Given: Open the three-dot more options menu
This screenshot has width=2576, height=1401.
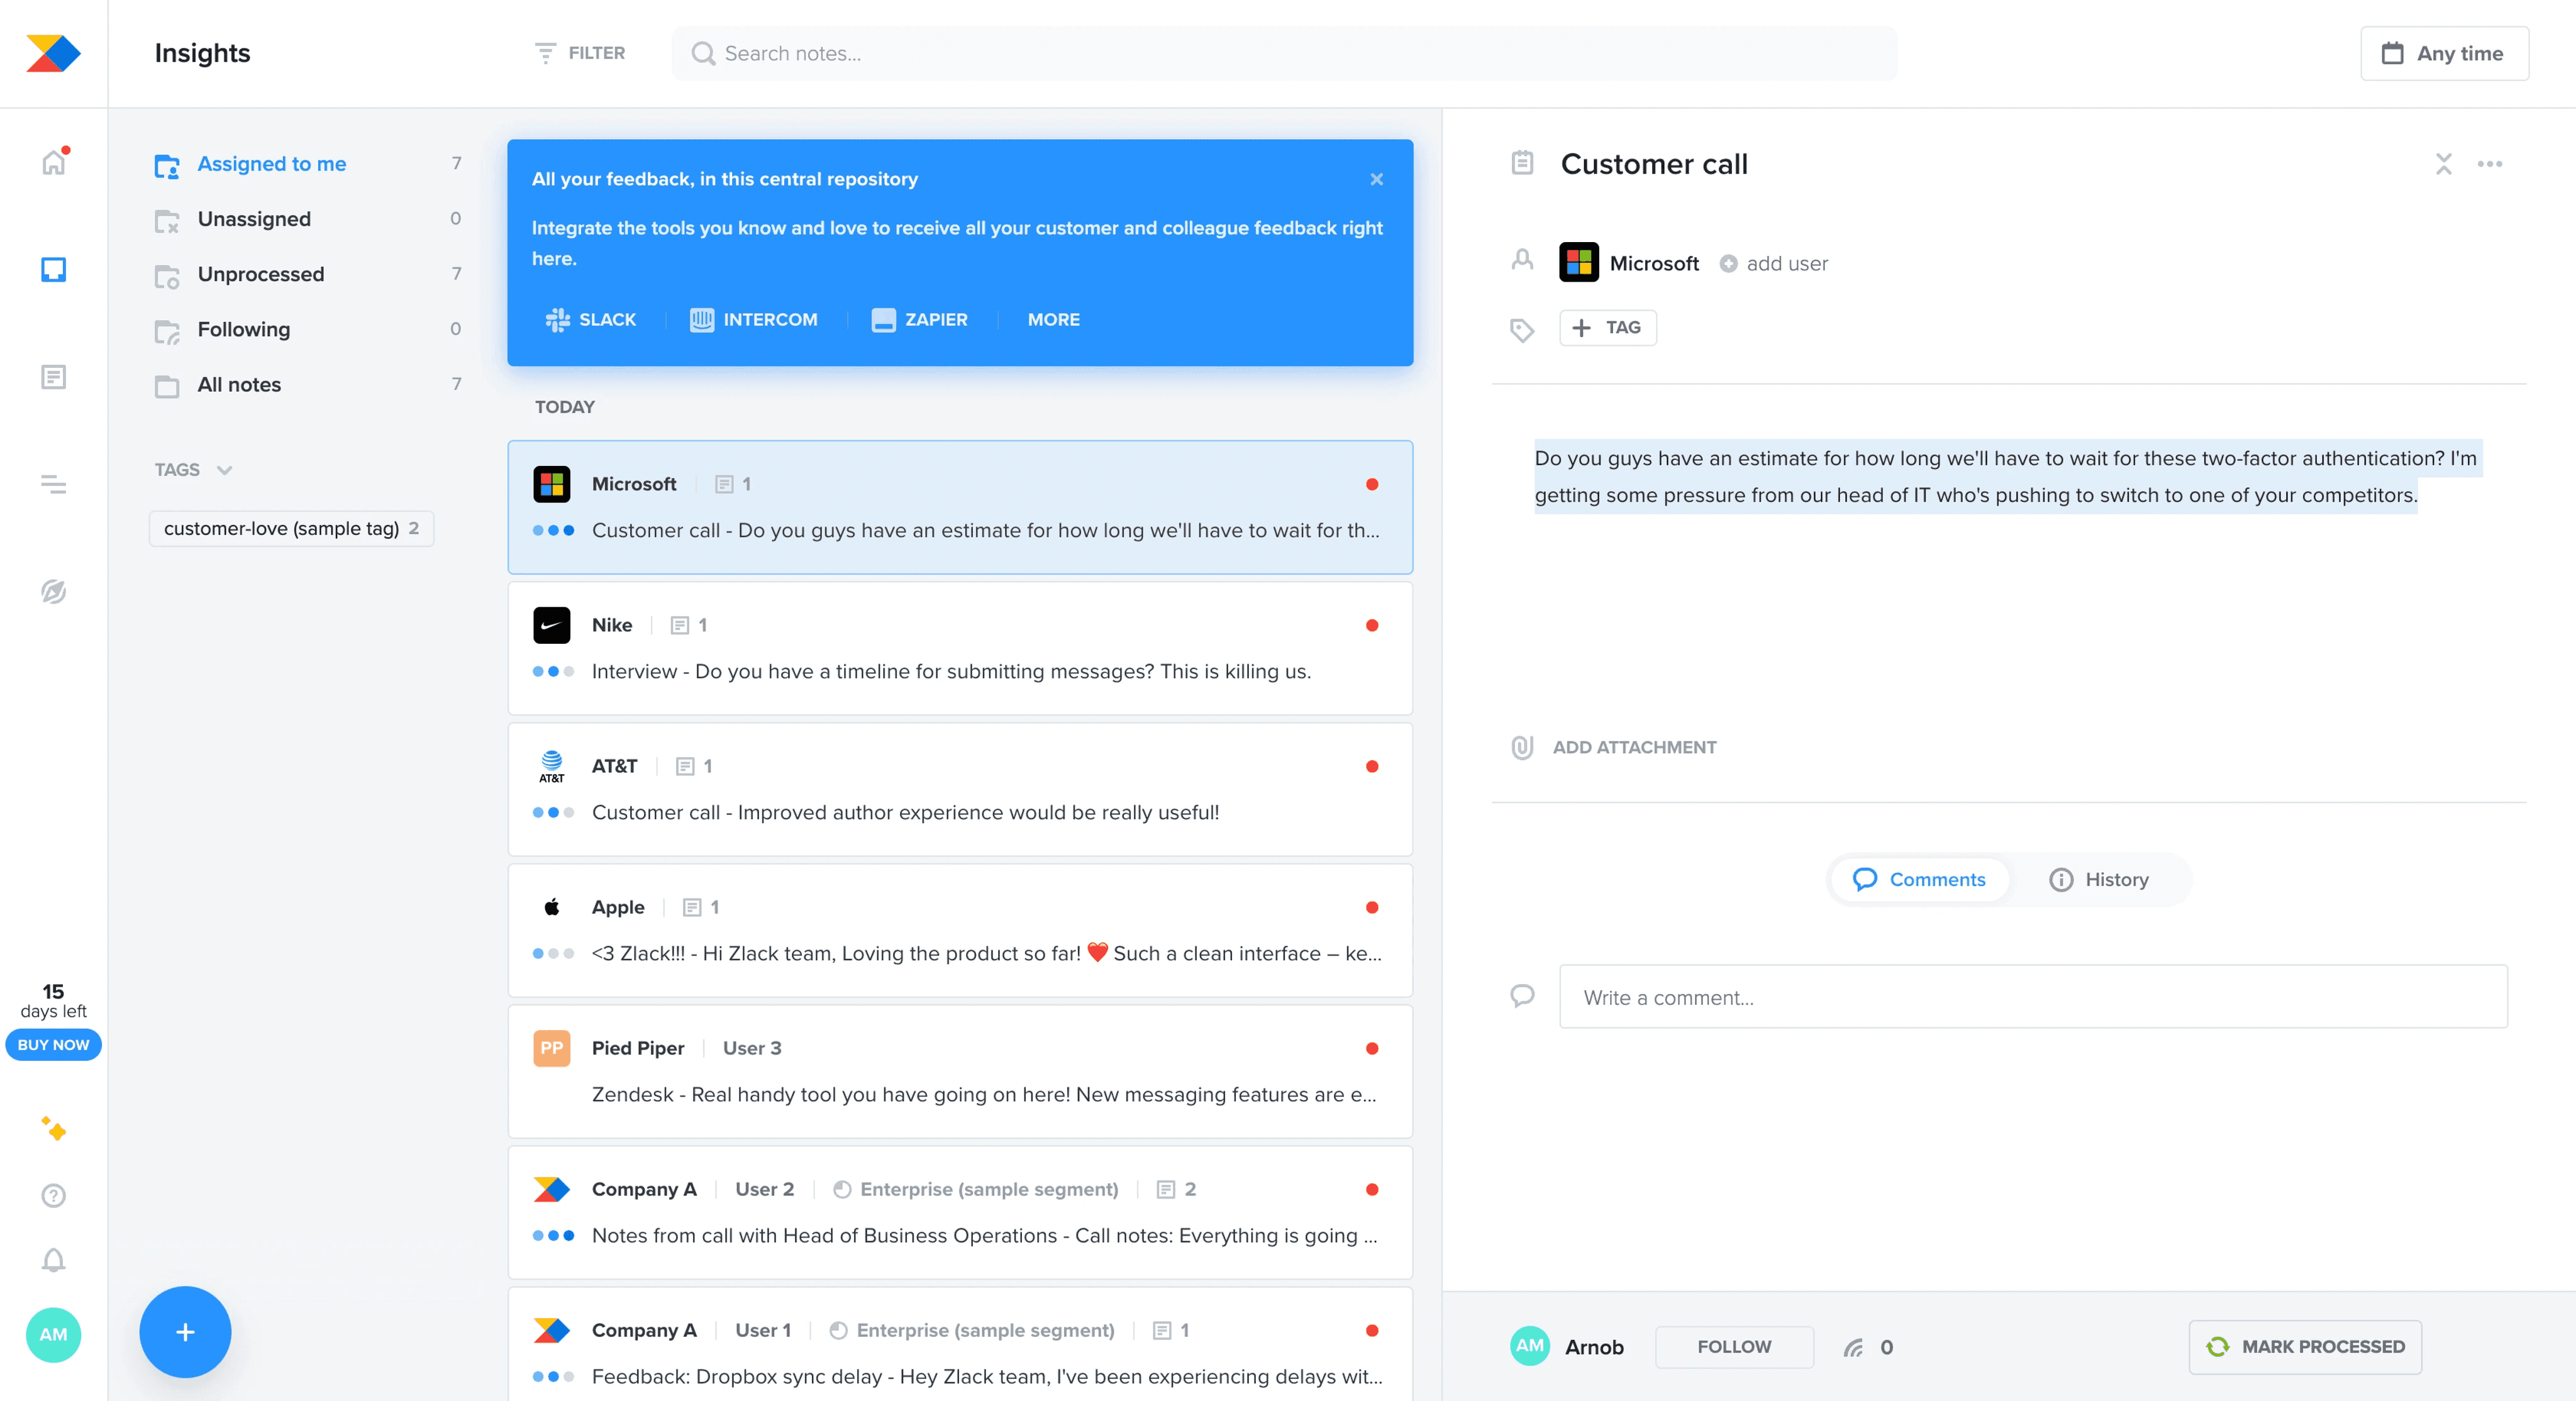Looking at the screenshot, I should pyautogui.click(x=2489, y=164).
